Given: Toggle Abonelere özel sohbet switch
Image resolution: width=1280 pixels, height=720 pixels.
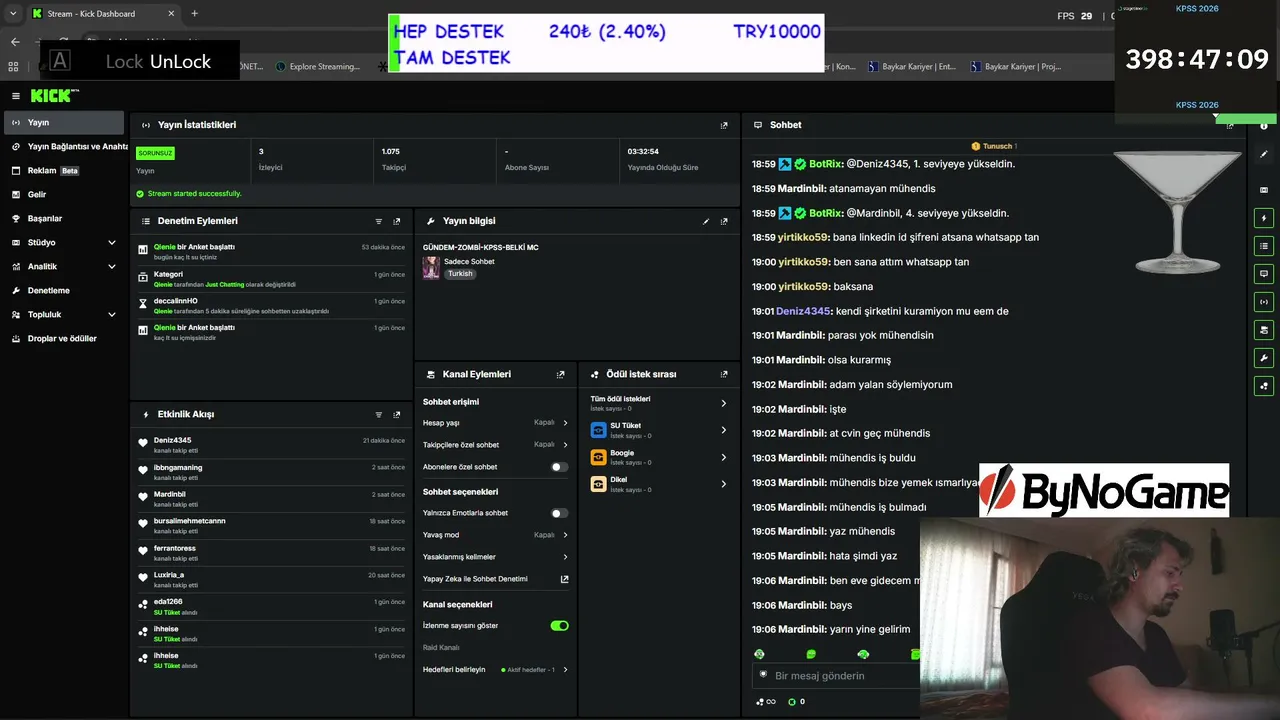Looking at the screenshot, I should click(560, 467).
